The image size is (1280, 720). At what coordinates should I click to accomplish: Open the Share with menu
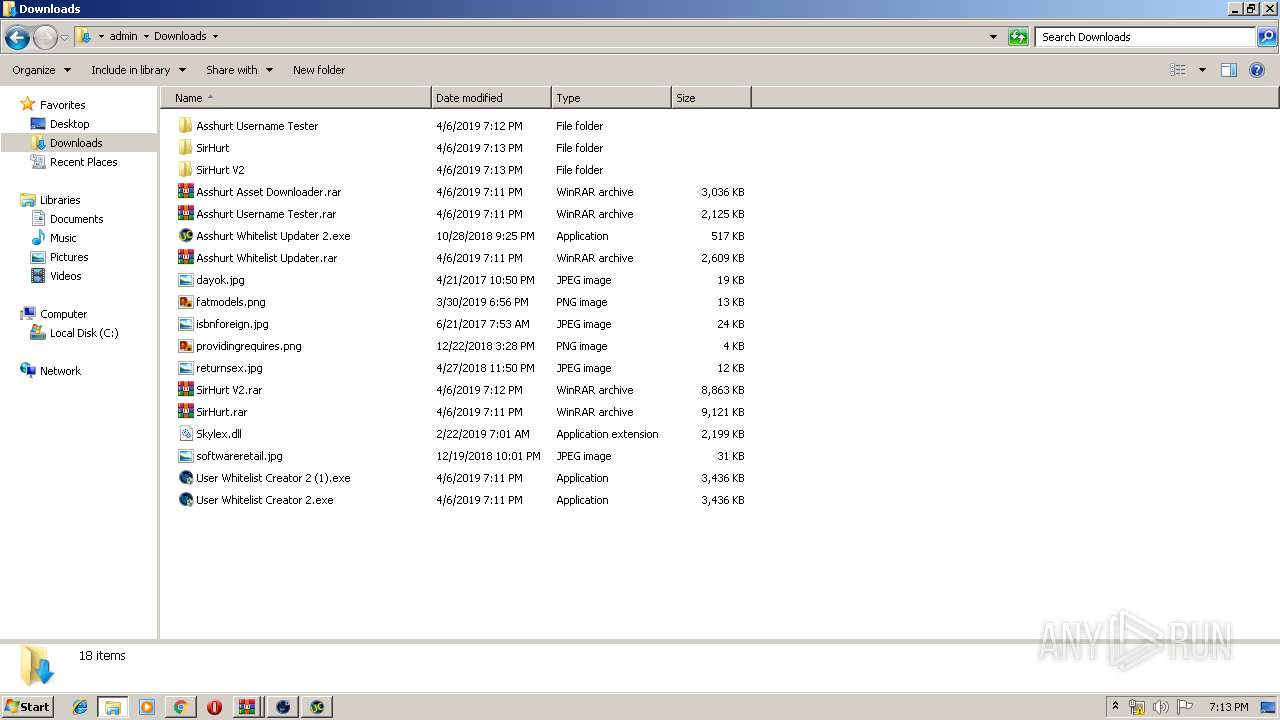pos(238,70)
